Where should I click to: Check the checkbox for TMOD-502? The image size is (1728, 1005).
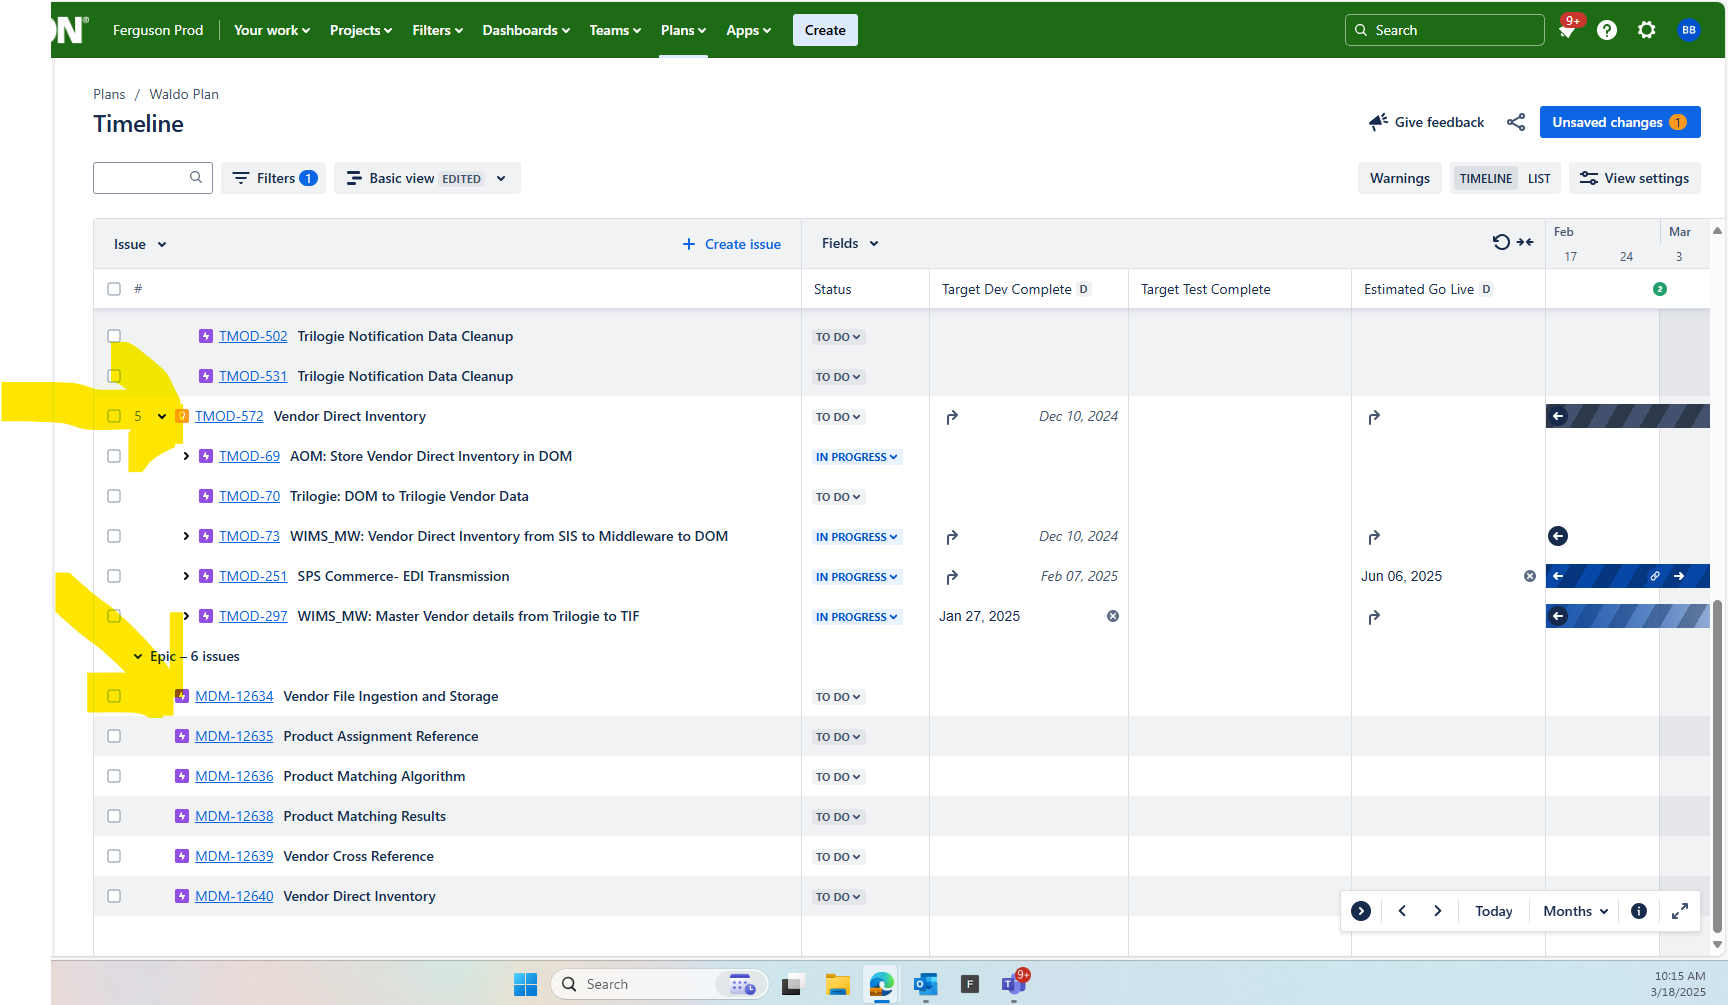pos(114,336)
